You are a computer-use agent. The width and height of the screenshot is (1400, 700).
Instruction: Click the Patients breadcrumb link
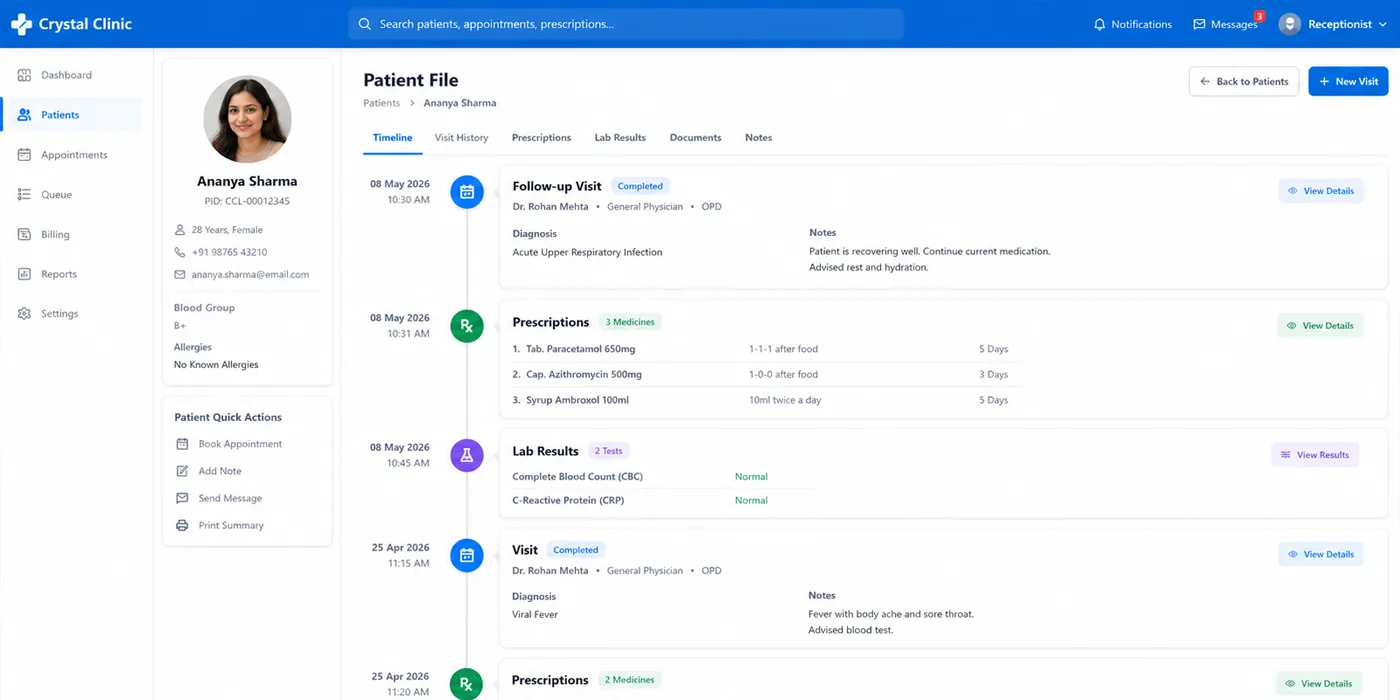[x=381, y=103]
